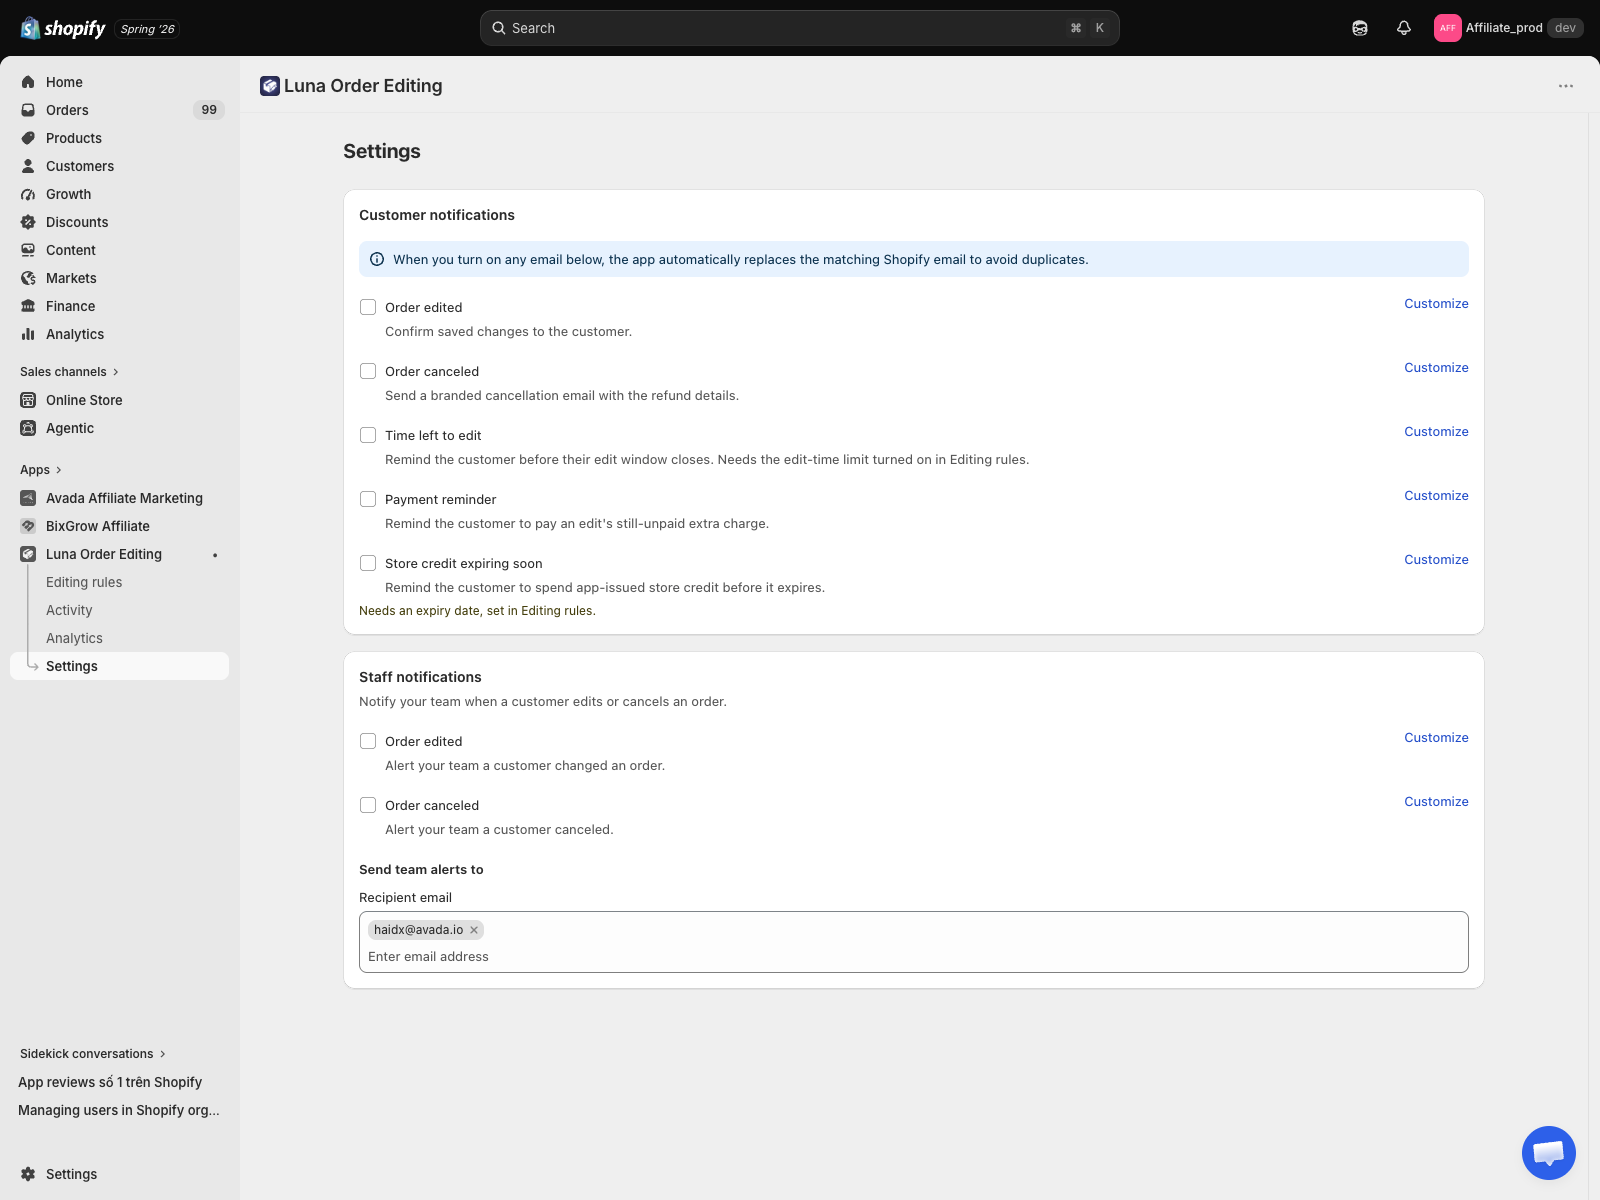Expand the Apps section

pos(41,470)
